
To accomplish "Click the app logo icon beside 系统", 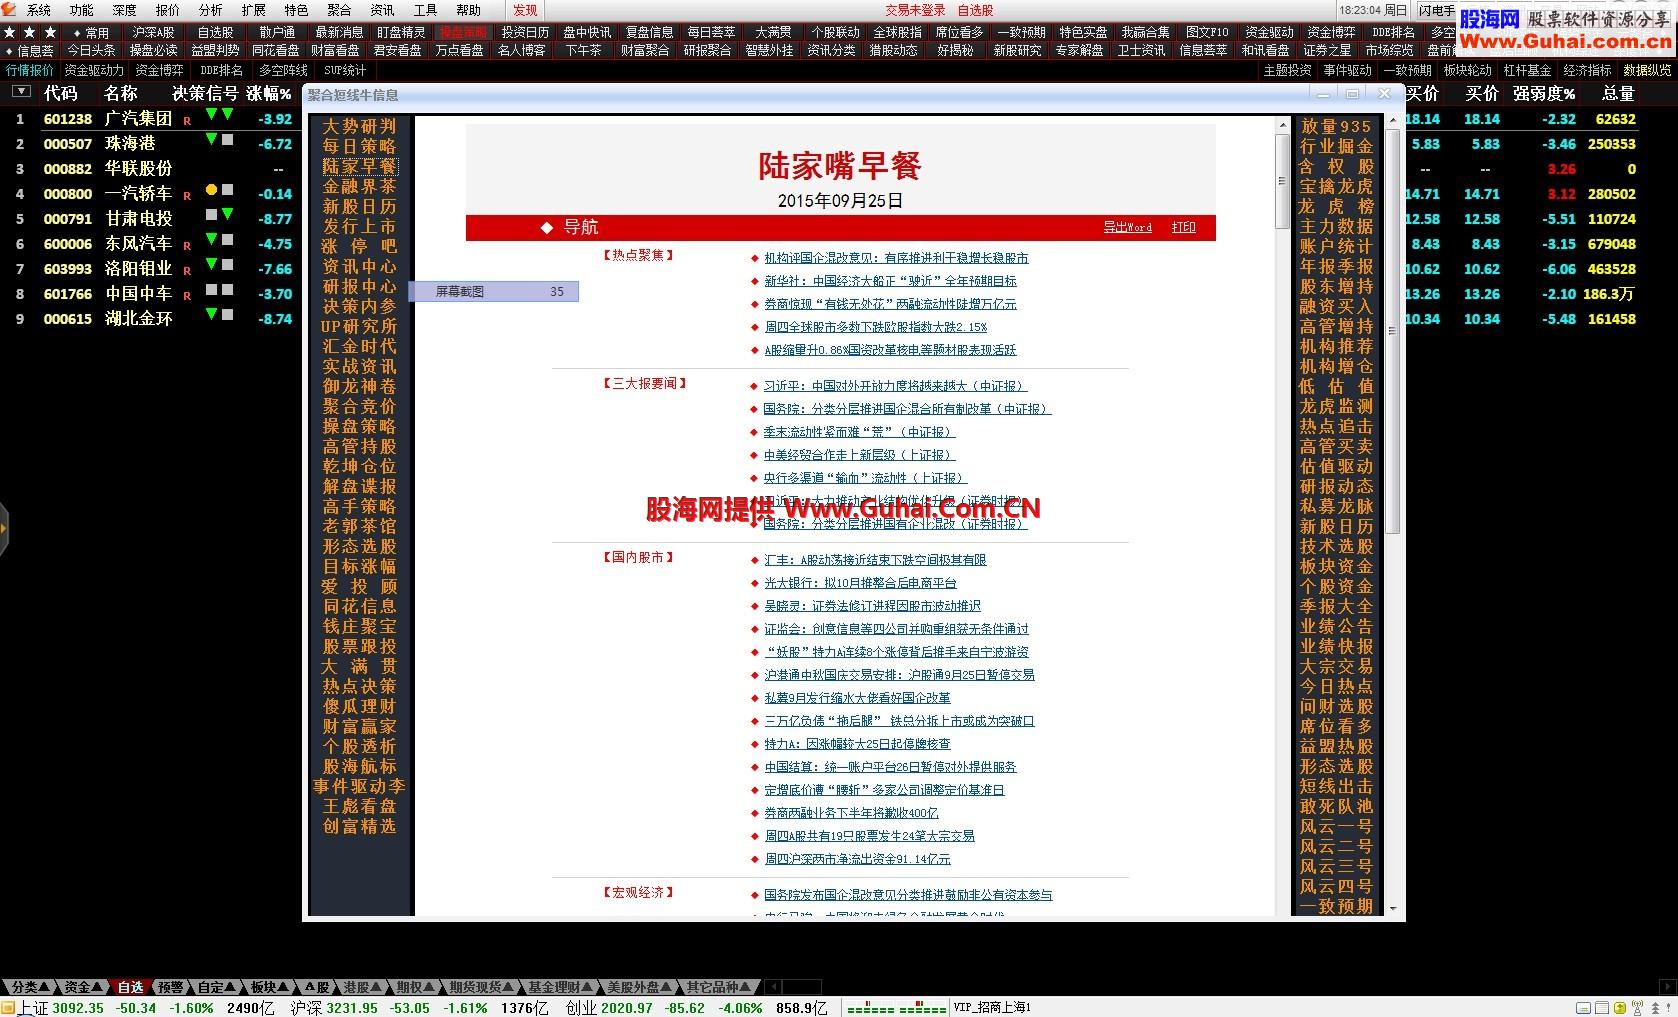I will 9,9.
